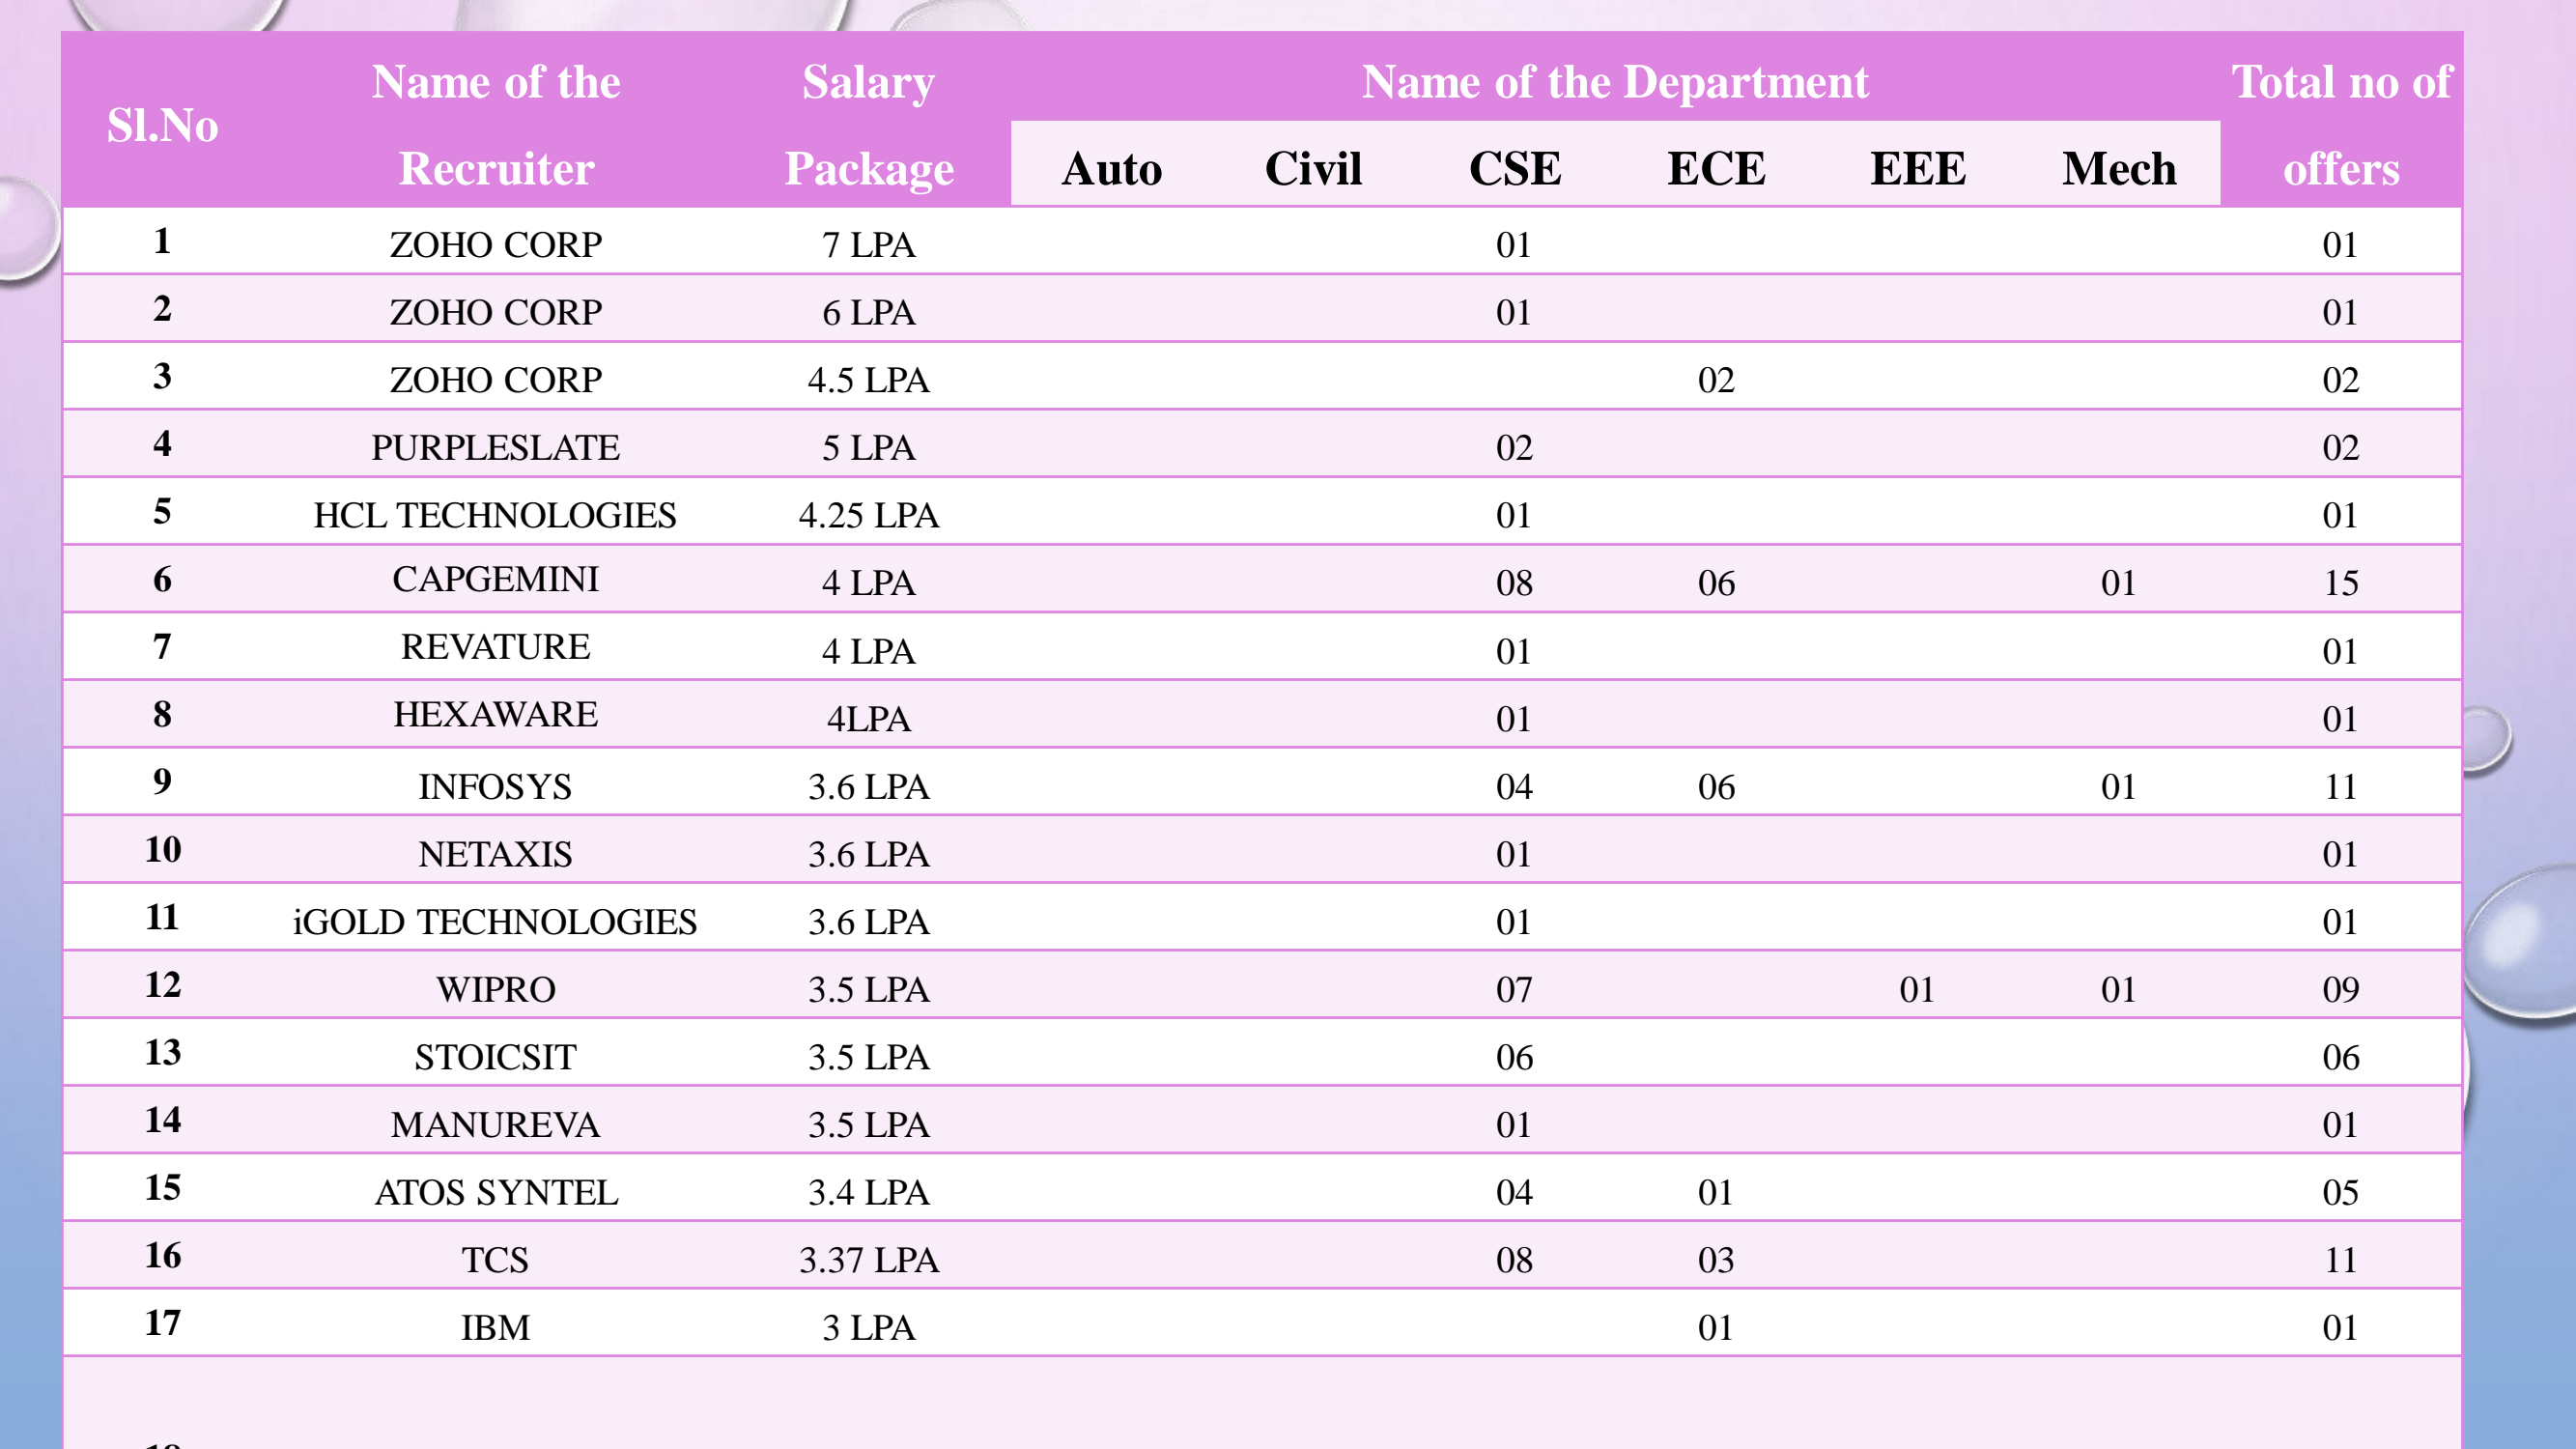Click the 3.37 LPA salary cell
2576x1449 pixels.
click(868, 1260)
